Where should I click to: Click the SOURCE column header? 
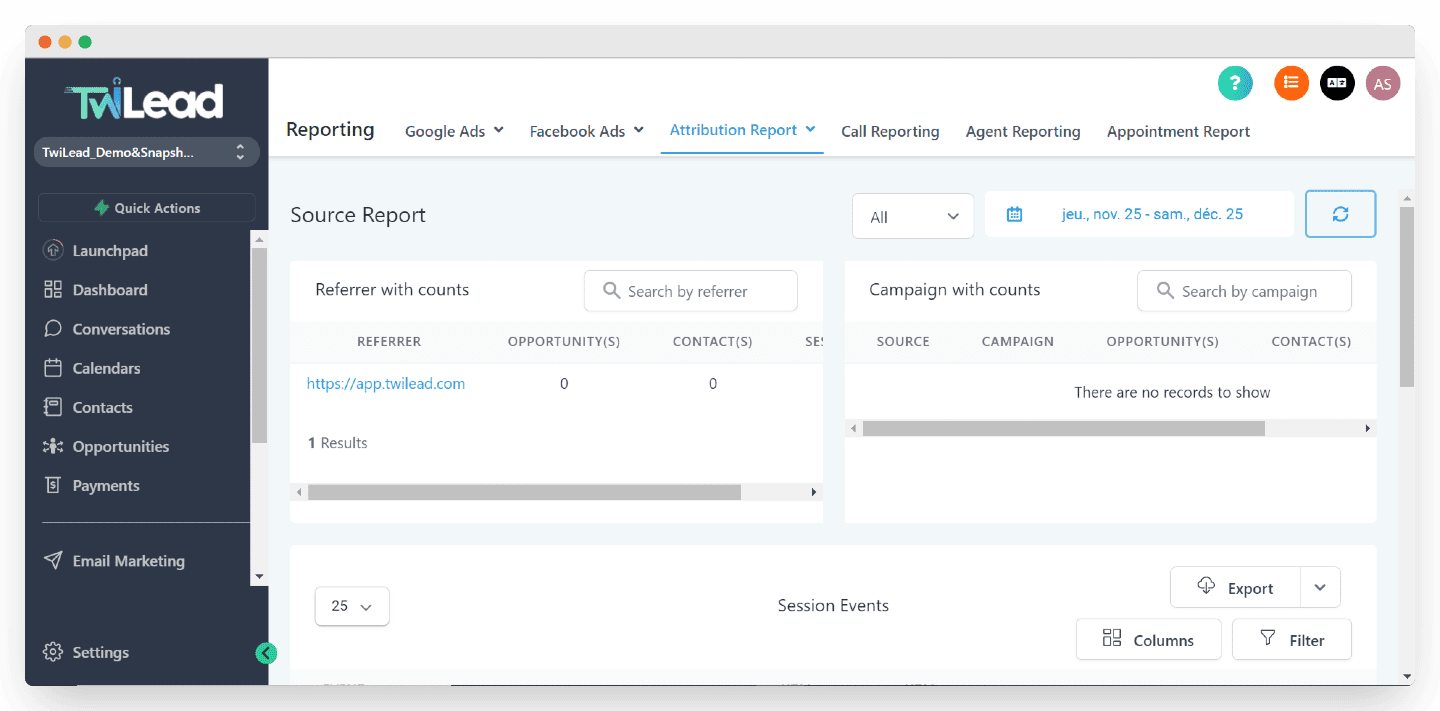click(903, 341)
